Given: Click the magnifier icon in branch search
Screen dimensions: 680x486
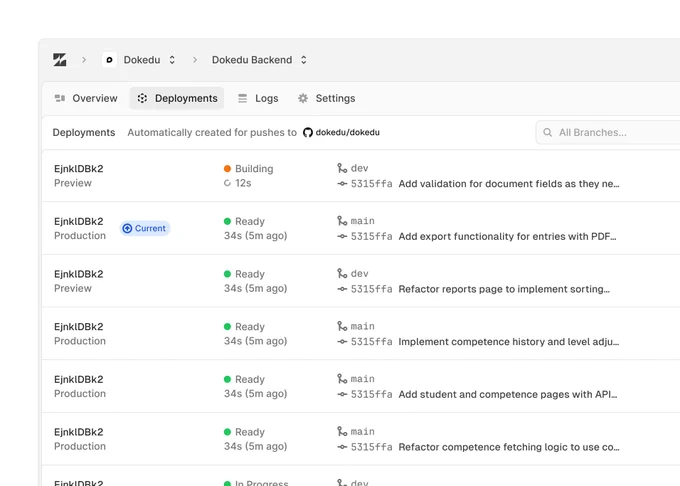Looking at the screenshot, I should tap(548, 132).
